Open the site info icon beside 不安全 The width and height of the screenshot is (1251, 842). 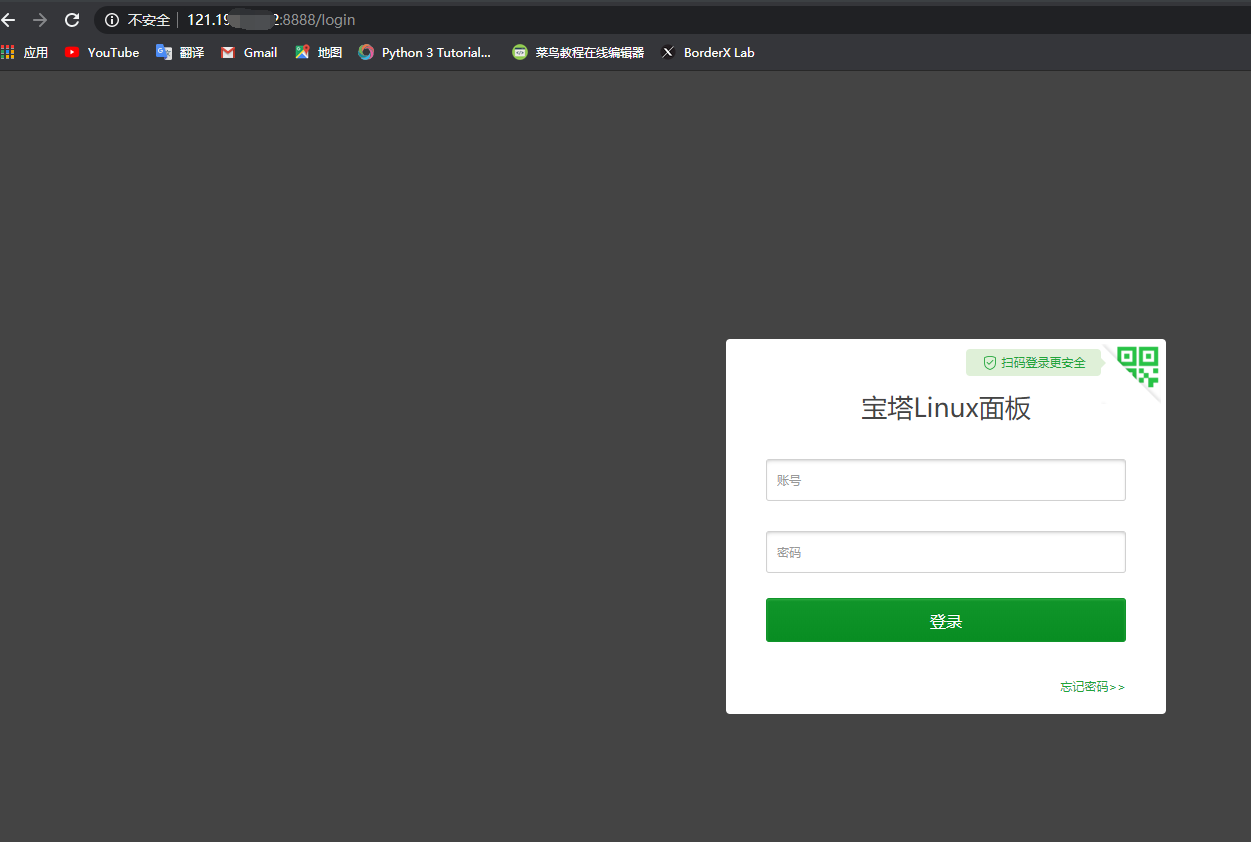(112, 20)
